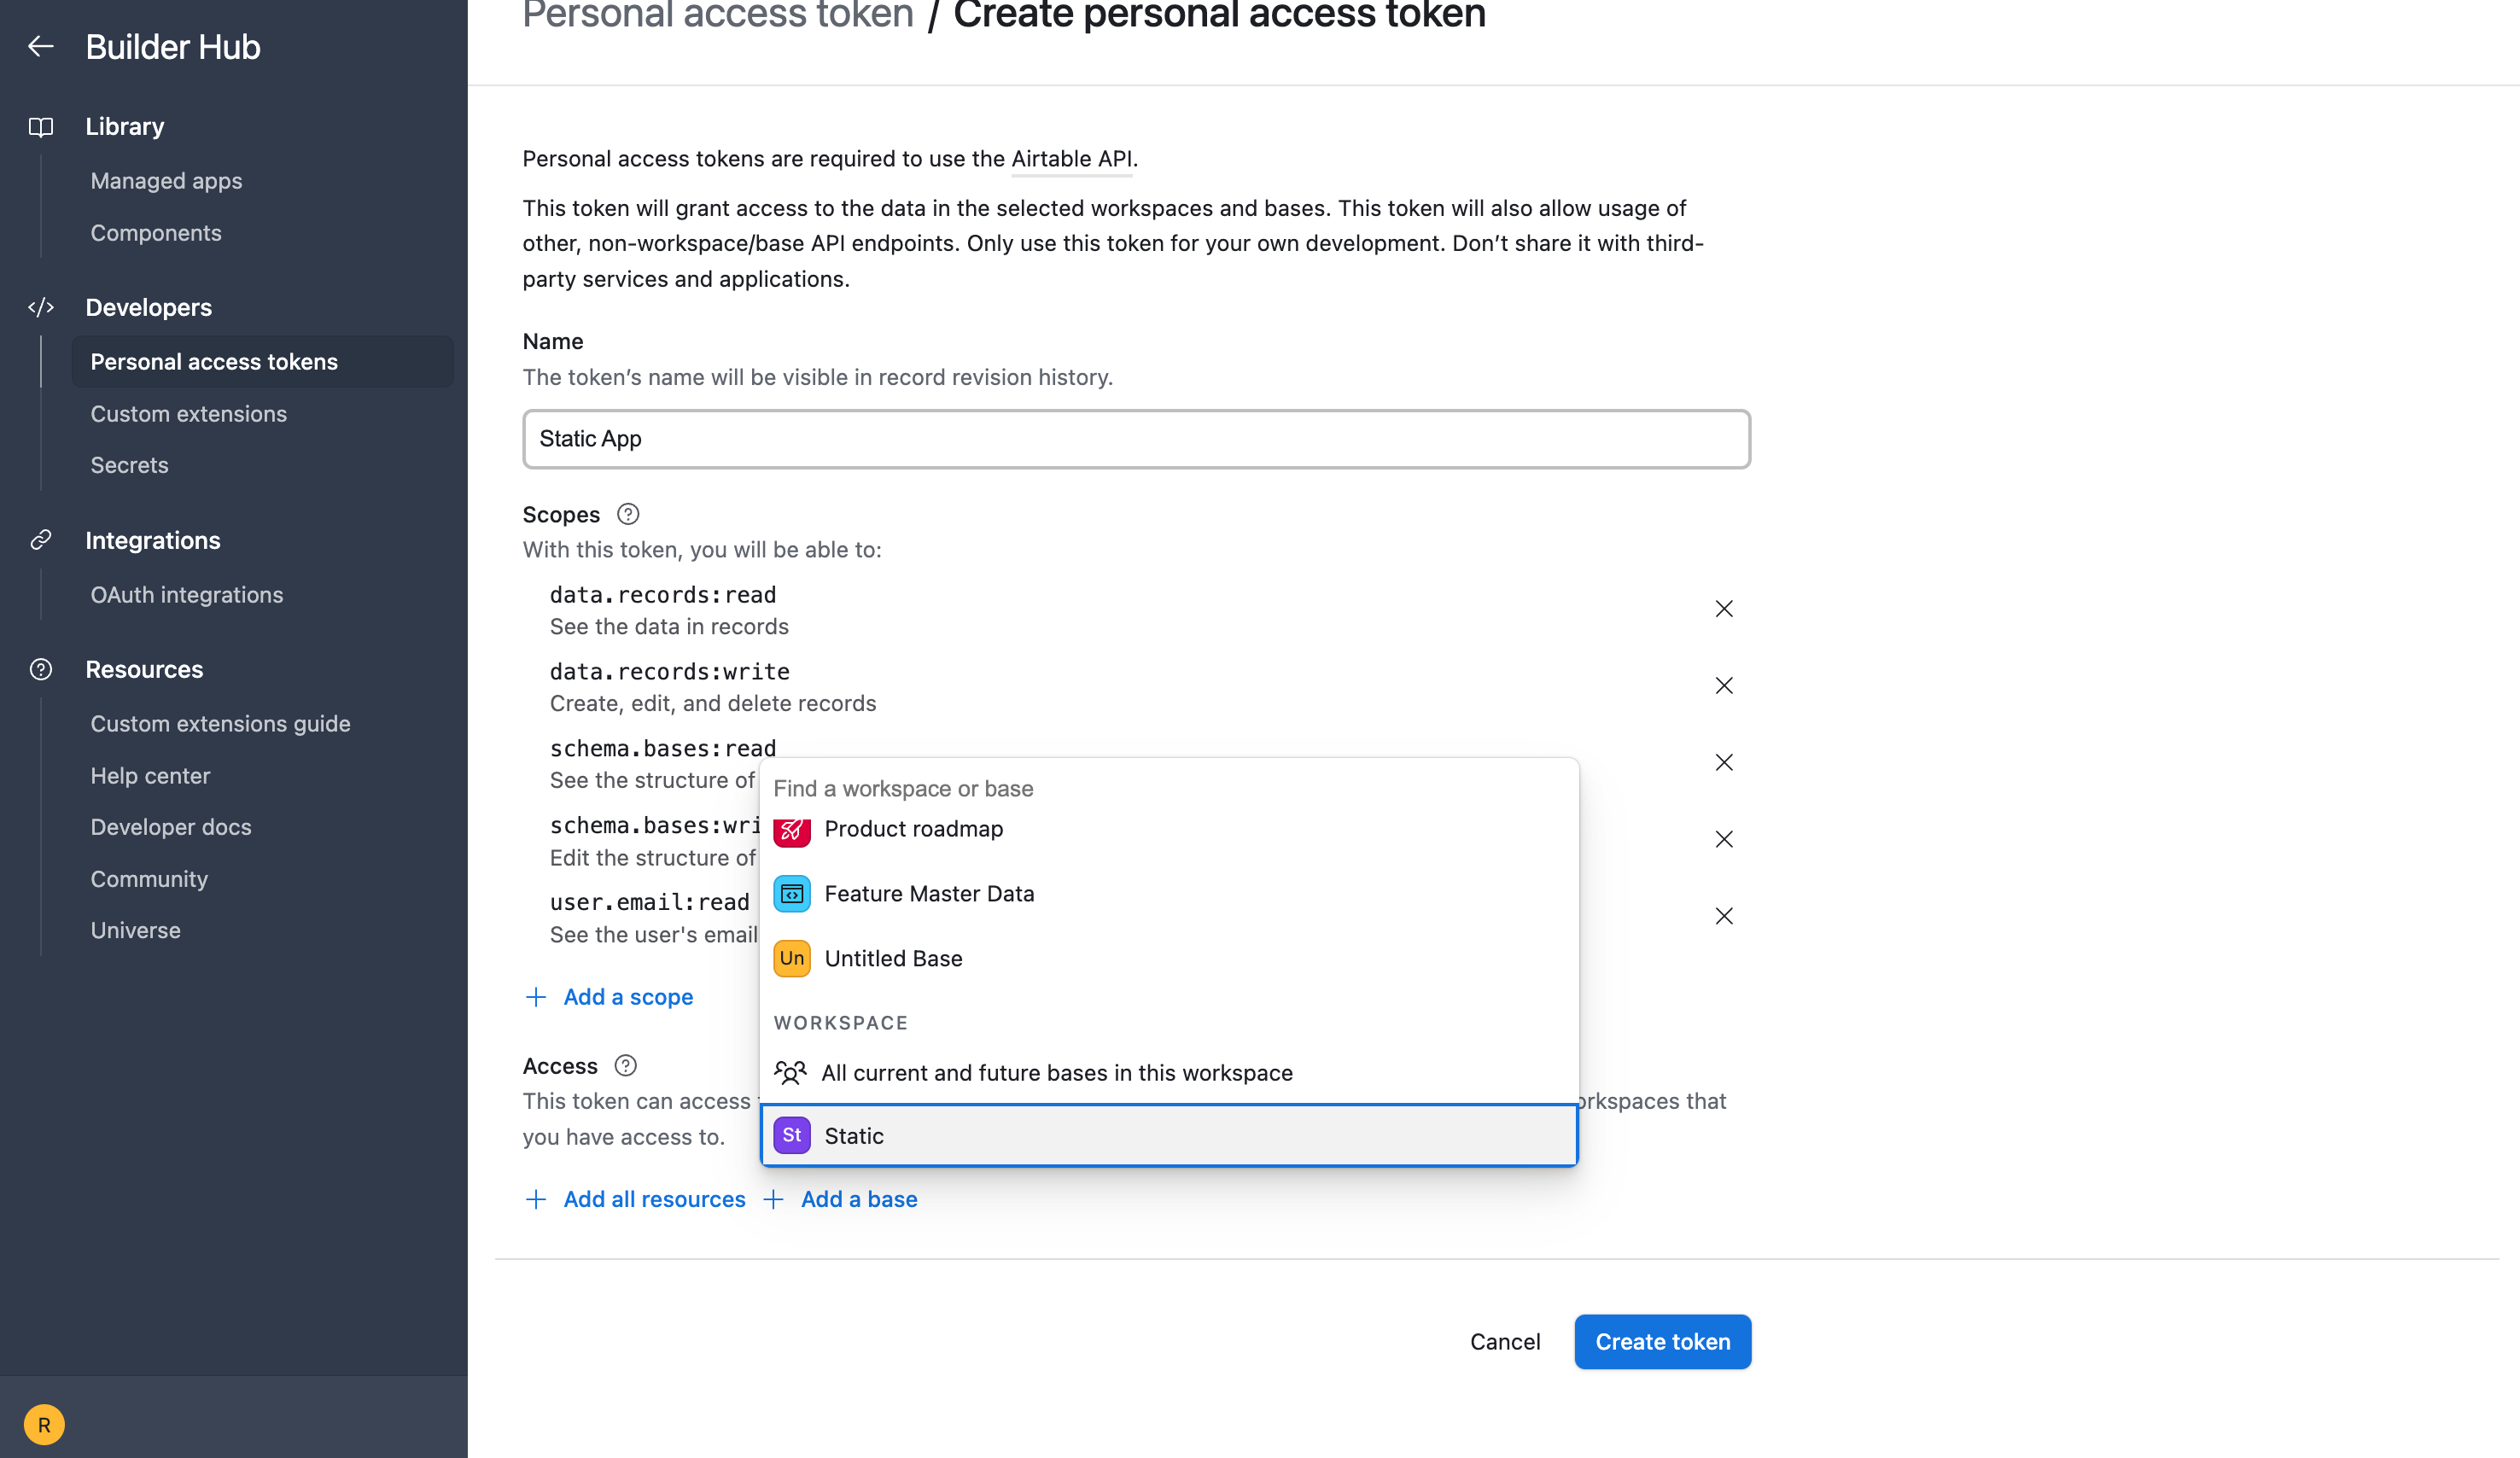Remove the data.records:write scope
The width and height of the screenshot is (2520, 1458).
[1723, 686]
